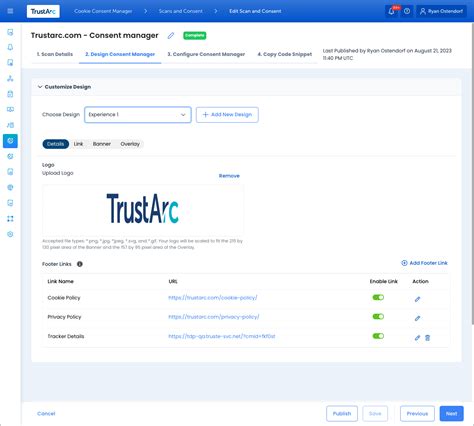This screenshot has width=474, height=426.
Task: Click the sidebar settings gear icon at the bottom
Action: (10, 234)
